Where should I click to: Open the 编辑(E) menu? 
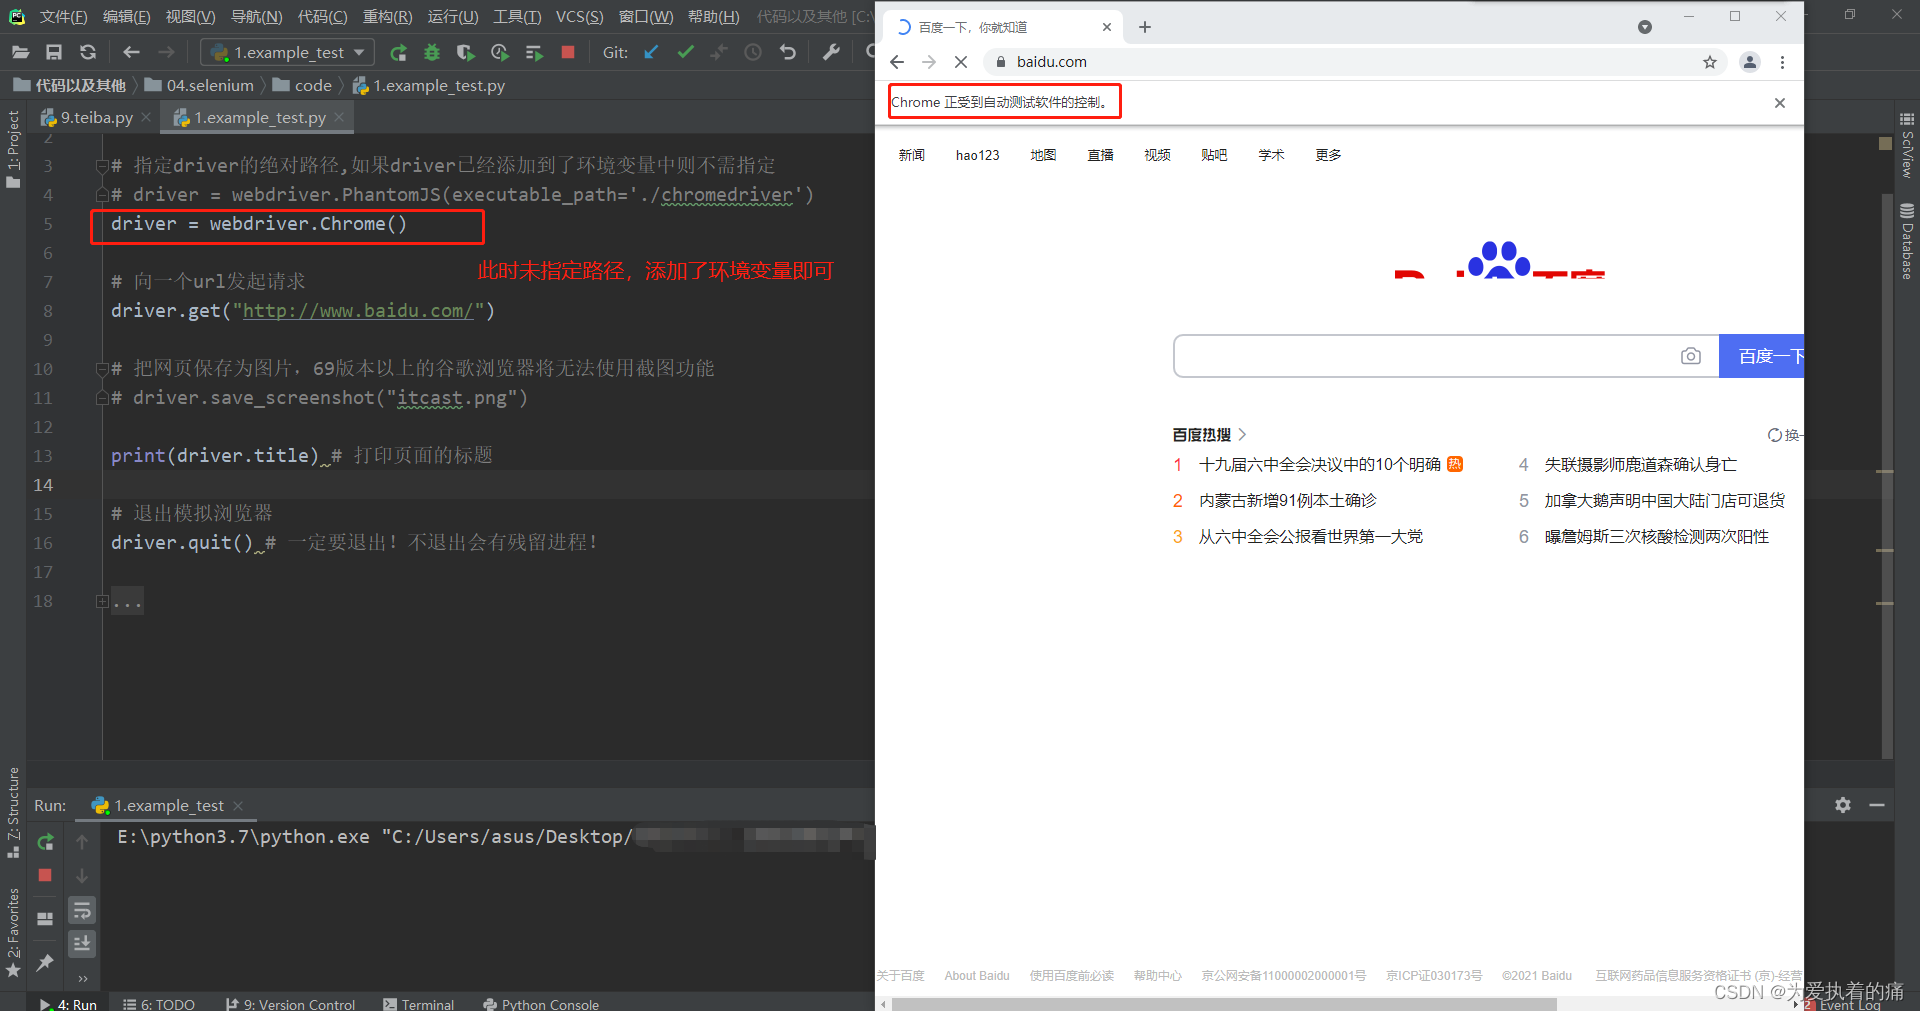(126, 16)
